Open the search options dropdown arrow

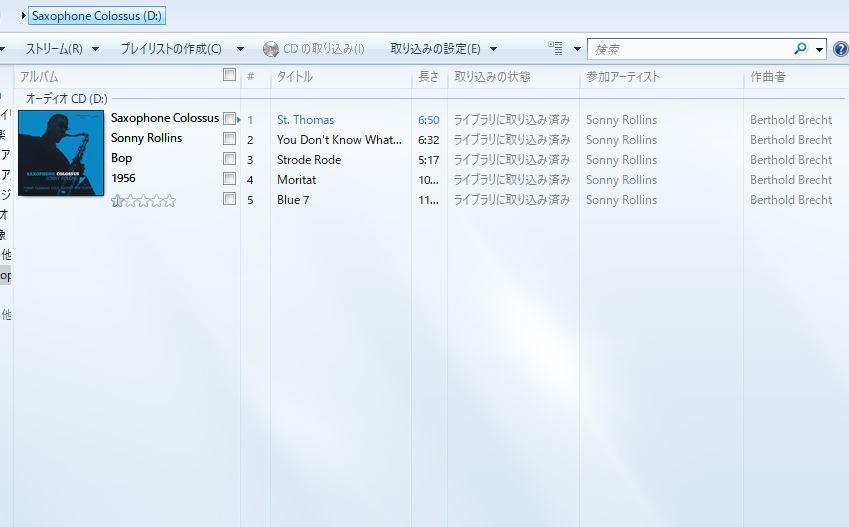point(819,50)
